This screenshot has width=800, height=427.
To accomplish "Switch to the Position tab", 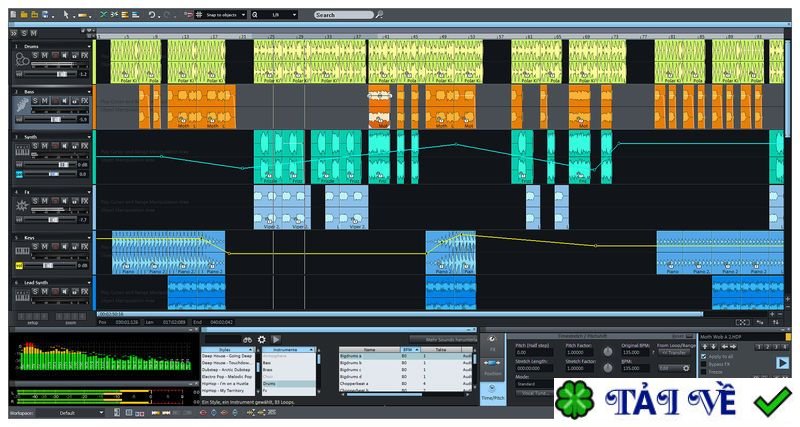I will (x=492, y=368).
